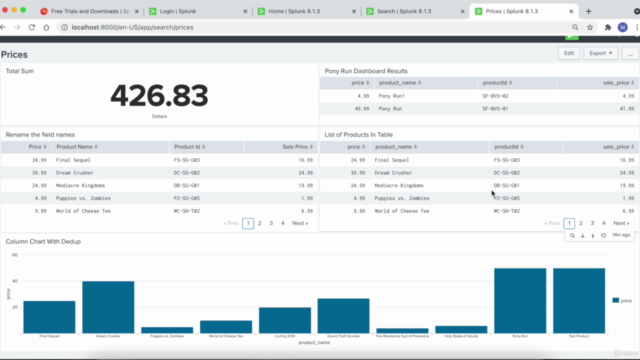
Task: Go to page 2 in Rename table
Action: coord(260,223)
